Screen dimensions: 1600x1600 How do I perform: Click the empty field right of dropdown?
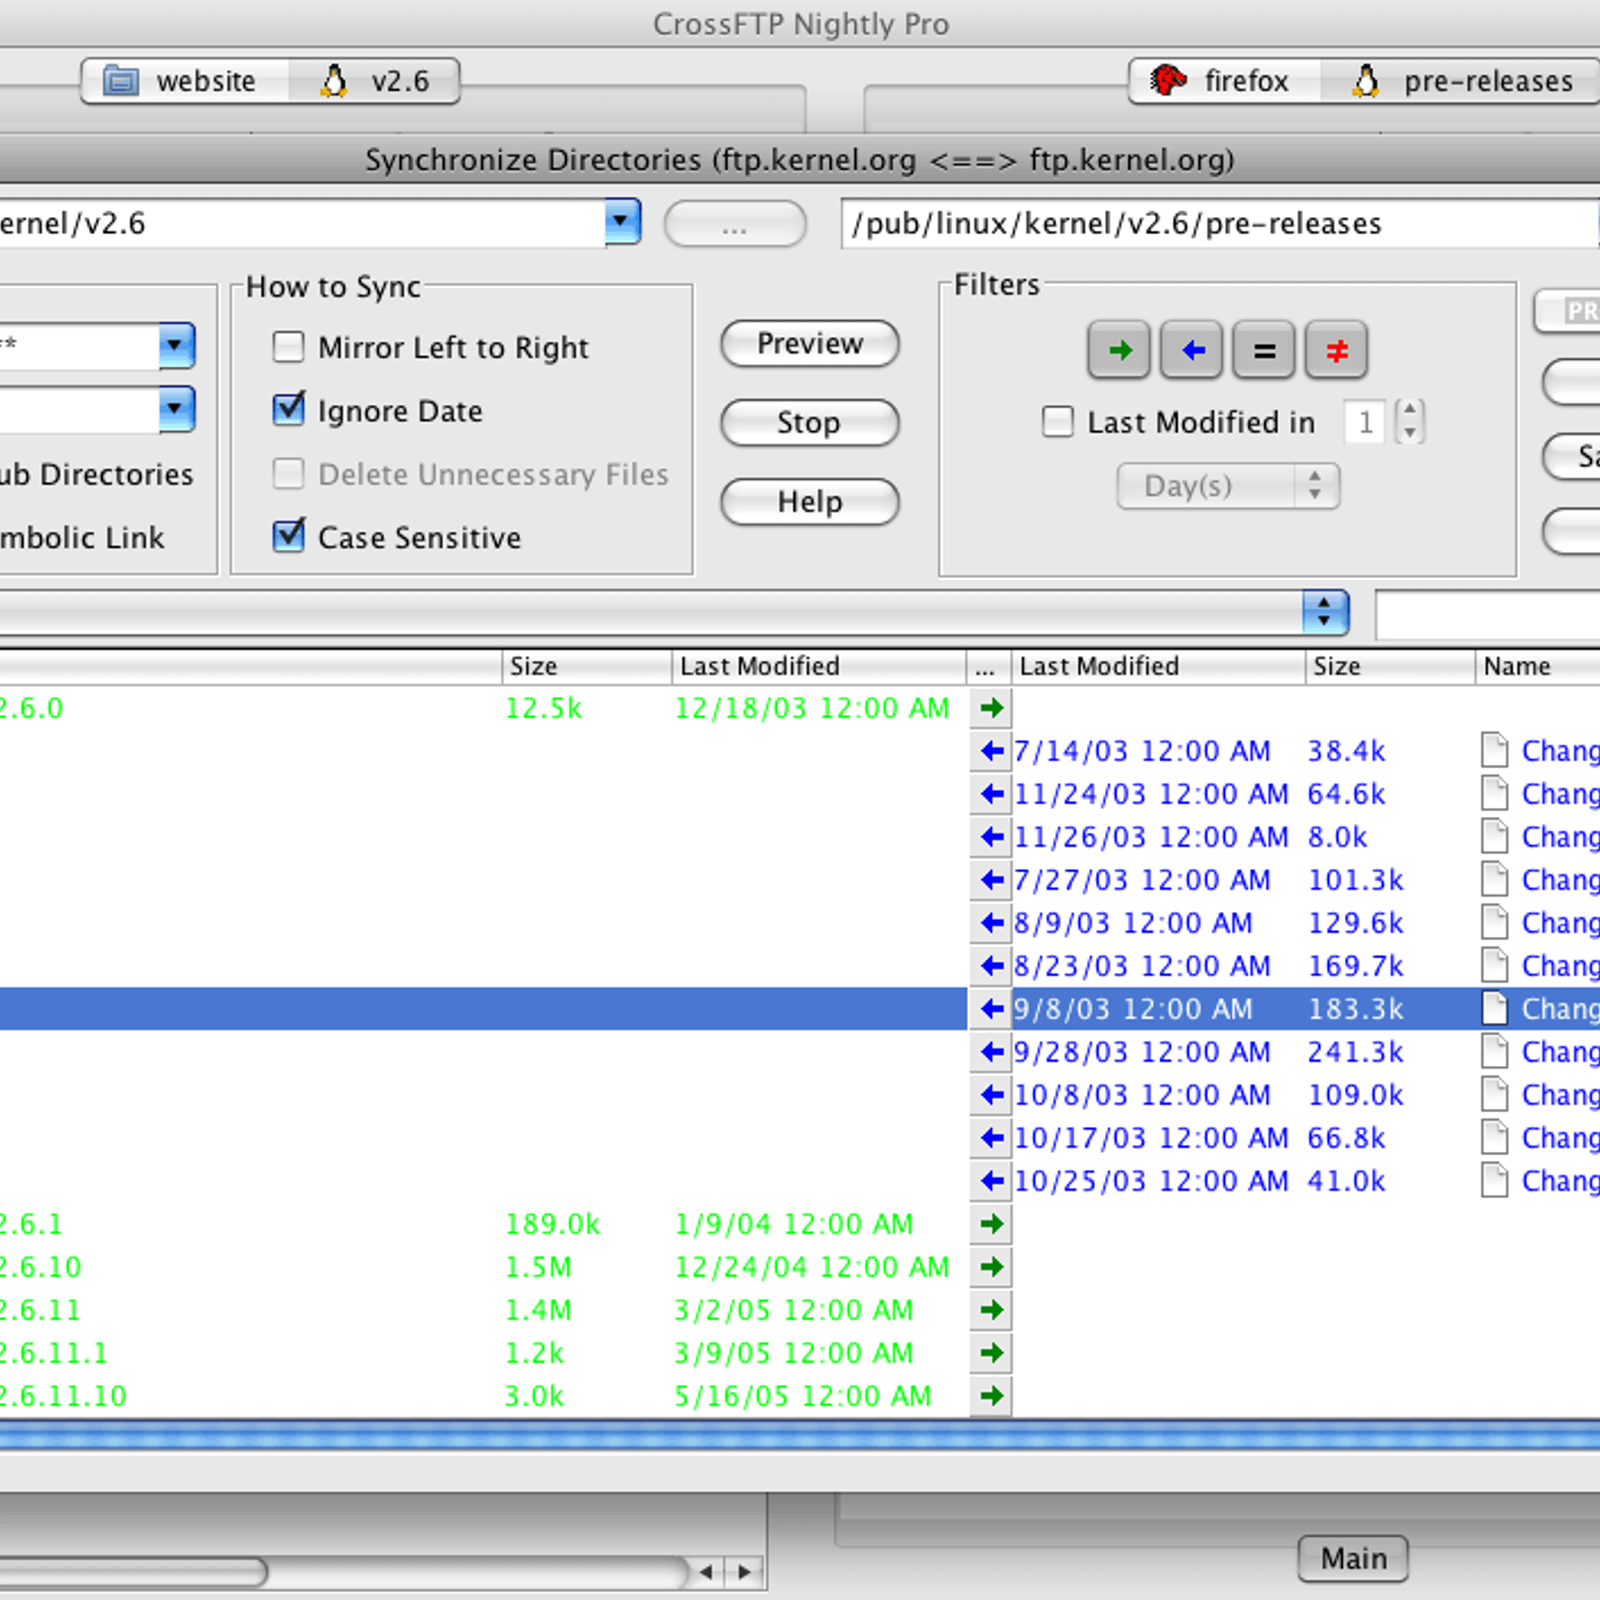click(x=1488, y=613)
